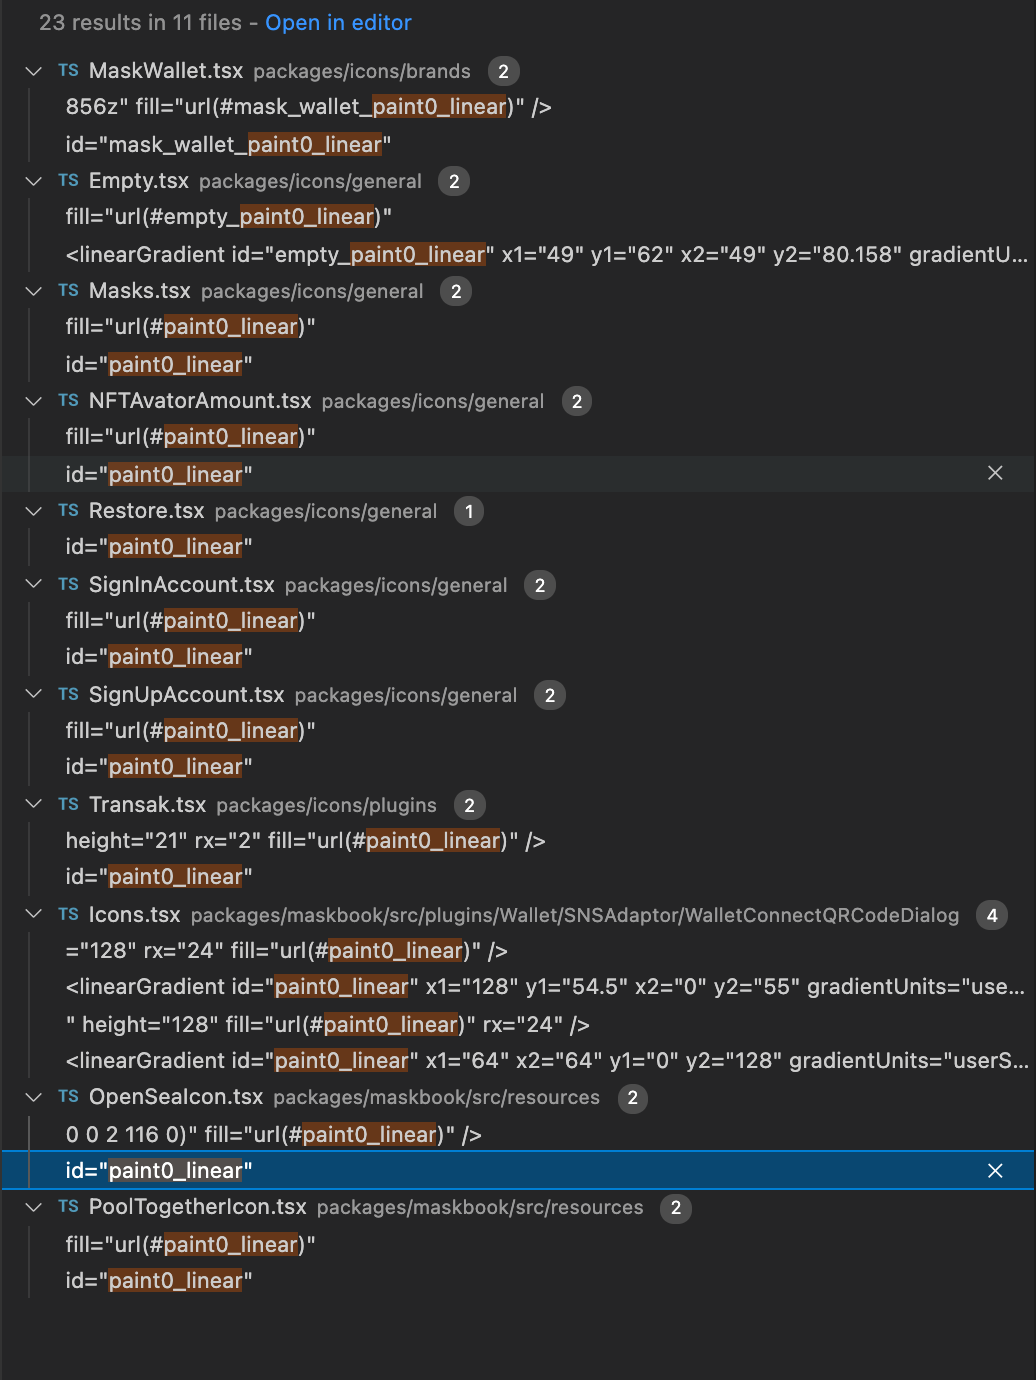Collapse the Icons.tsx result group

(32, 915)
